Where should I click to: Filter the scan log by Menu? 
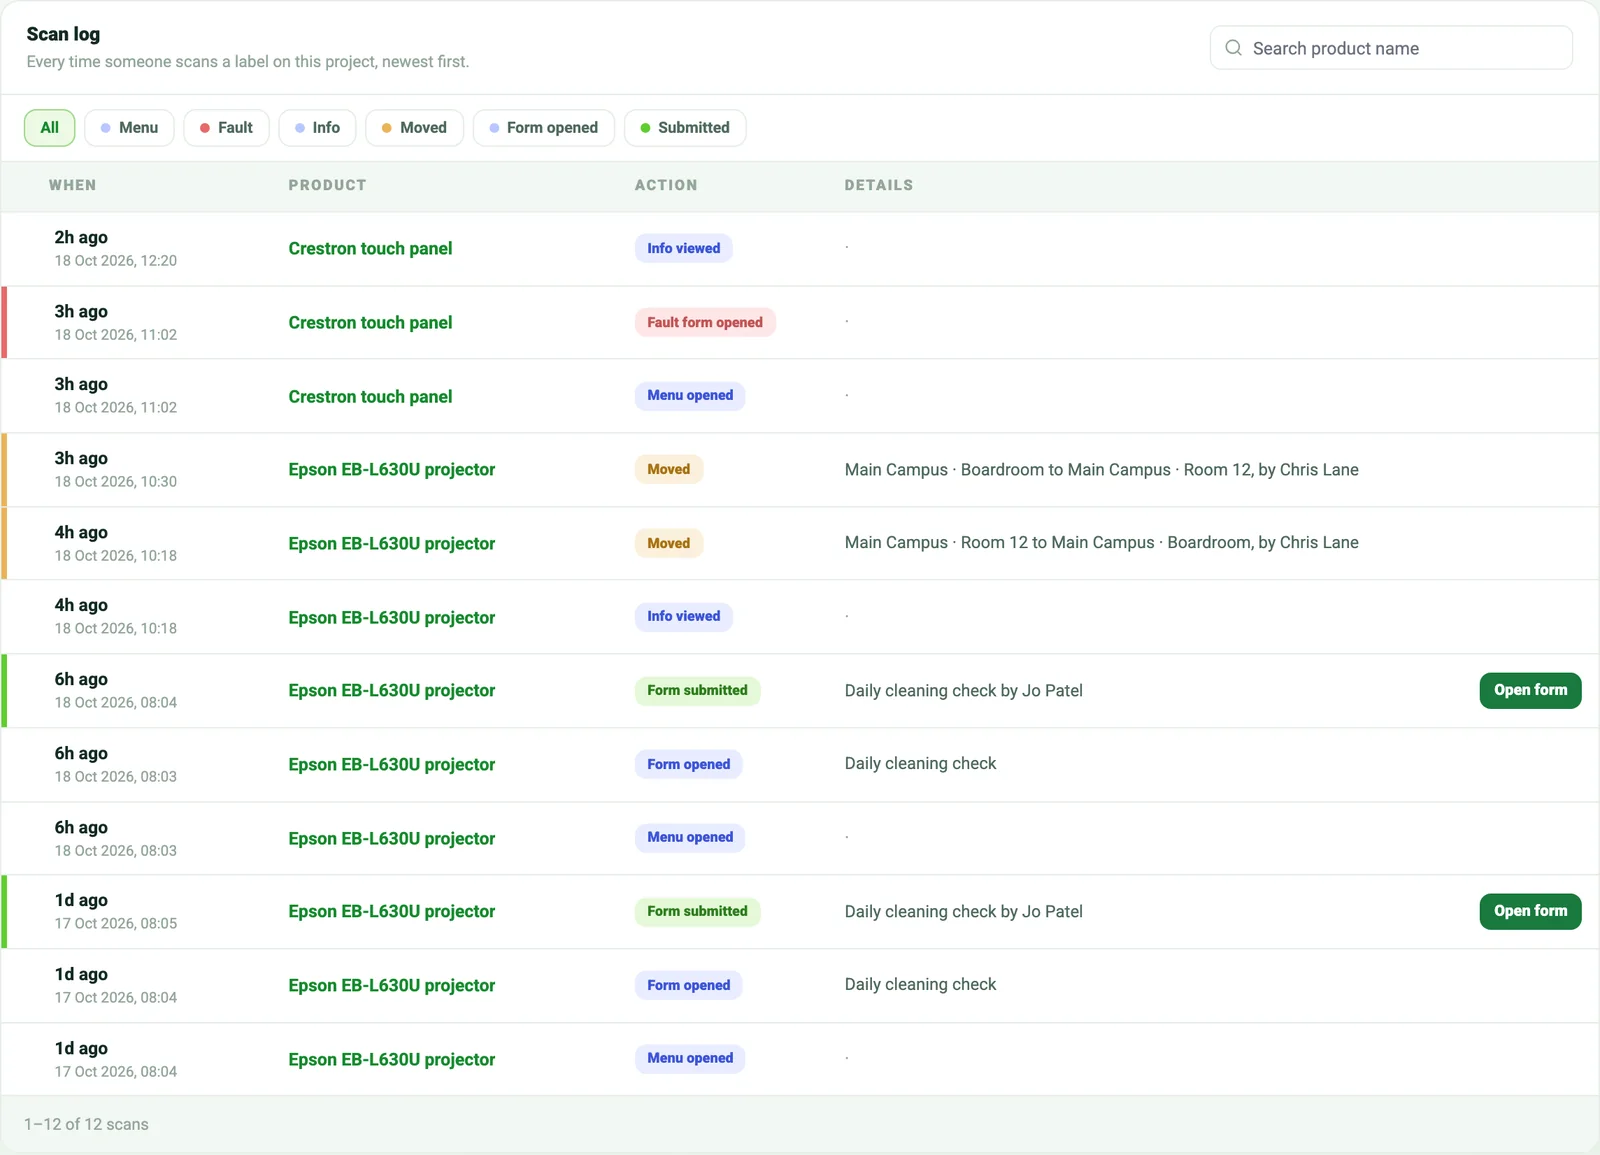129,128
